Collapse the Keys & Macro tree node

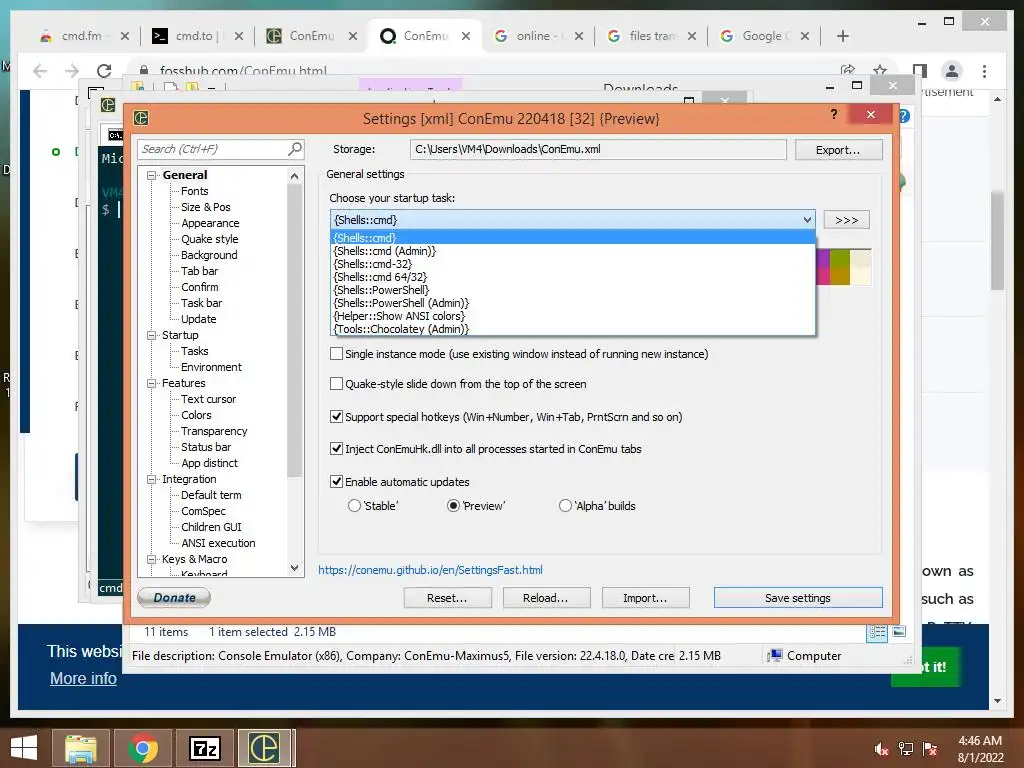tap(152, 560)
